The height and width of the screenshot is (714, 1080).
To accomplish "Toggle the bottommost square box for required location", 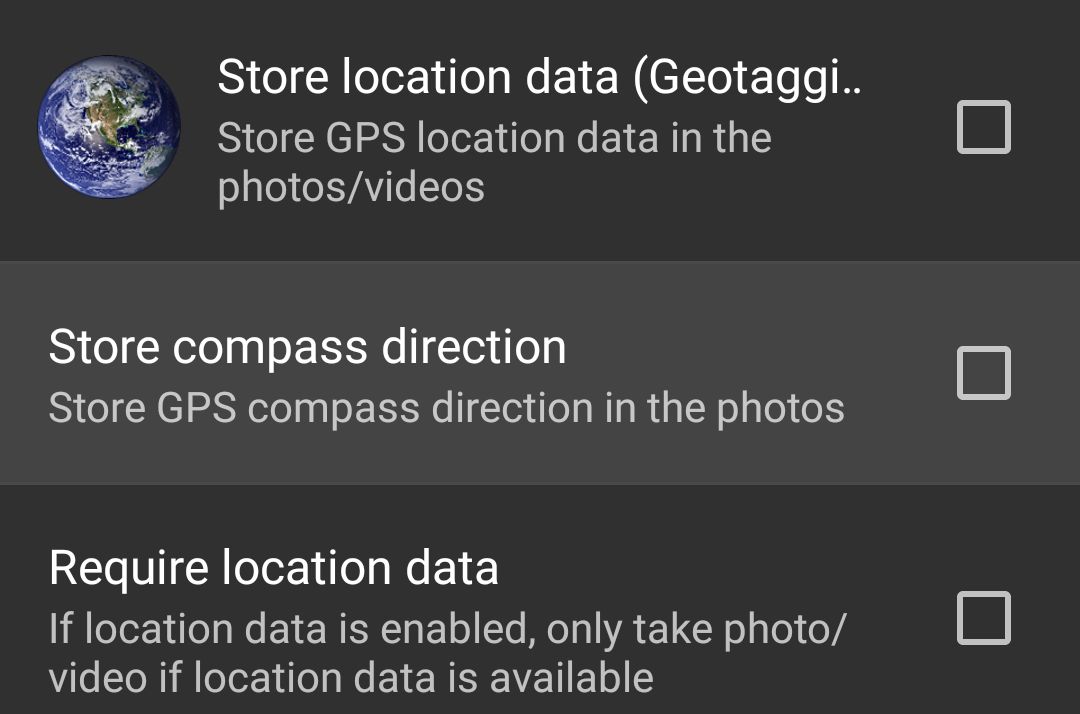I will [x=984, y=618].
